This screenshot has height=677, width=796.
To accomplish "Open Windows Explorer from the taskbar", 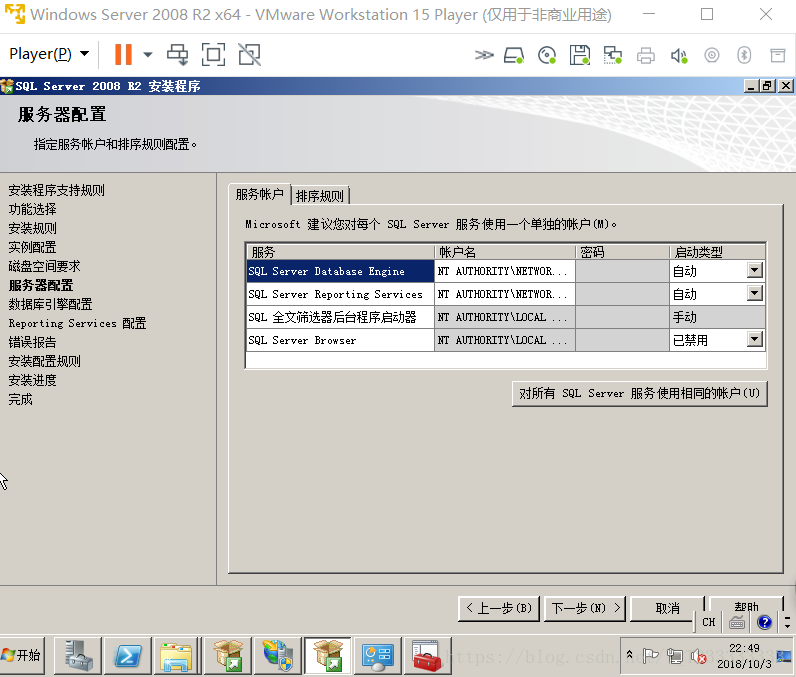I will point(177,655).
